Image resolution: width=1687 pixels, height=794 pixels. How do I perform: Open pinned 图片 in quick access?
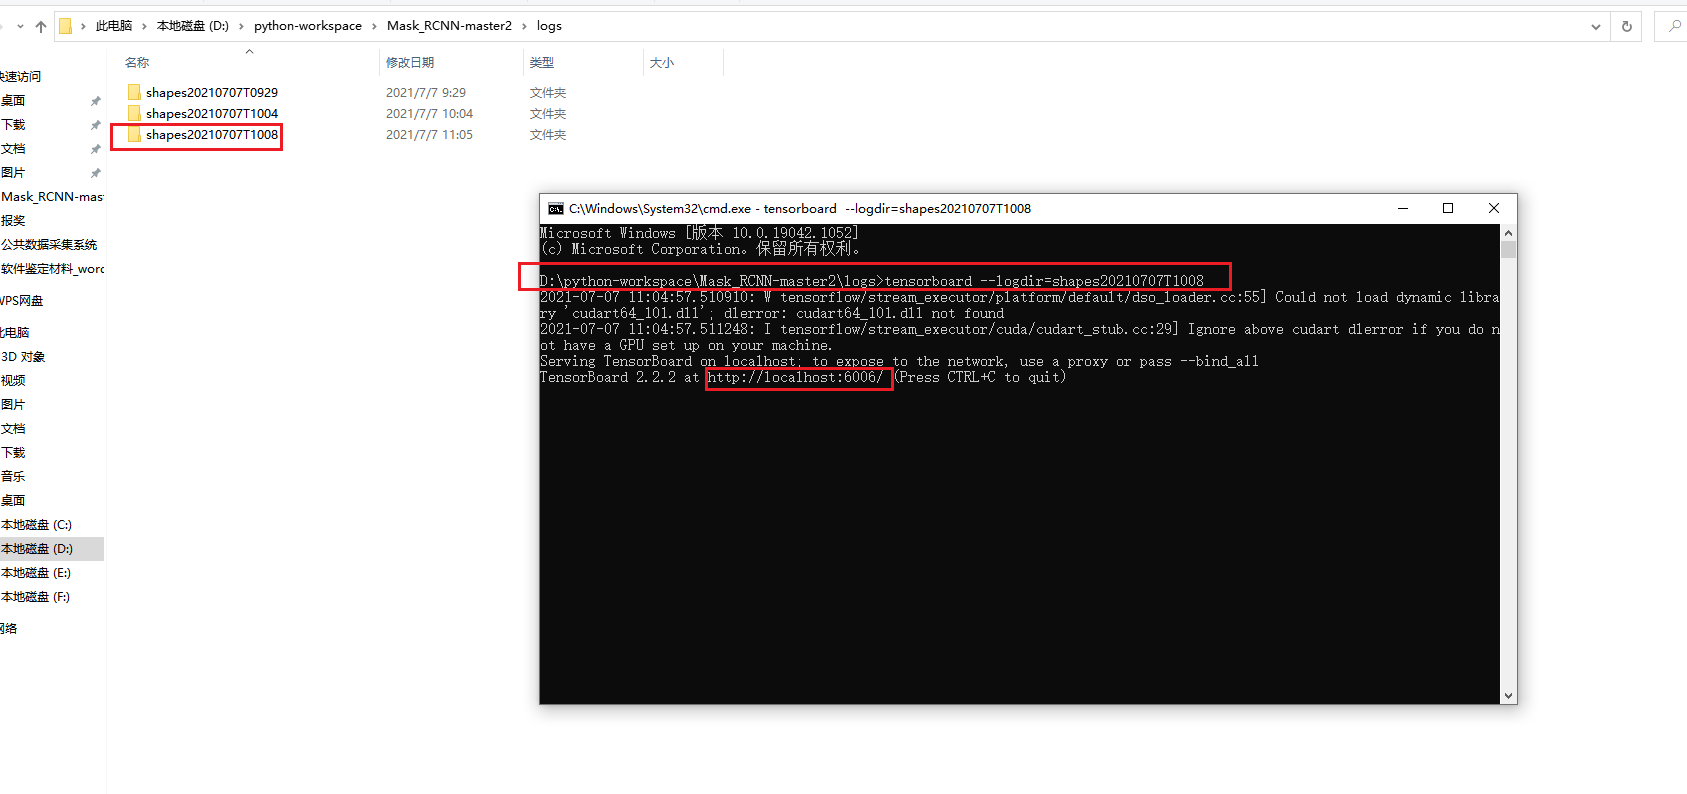point(13,173)
